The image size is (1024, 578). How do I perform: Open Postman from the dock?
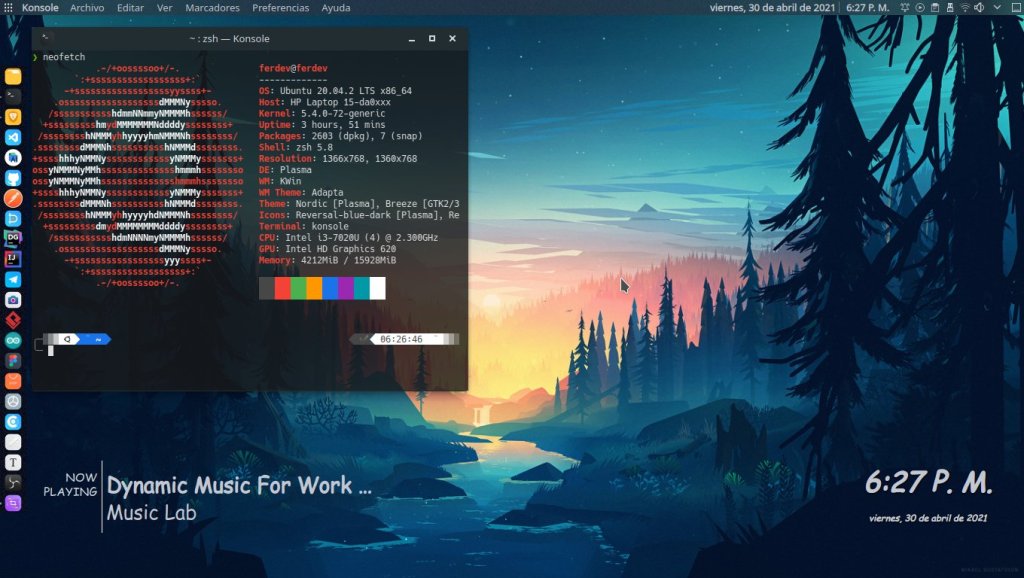click(13, 198)
